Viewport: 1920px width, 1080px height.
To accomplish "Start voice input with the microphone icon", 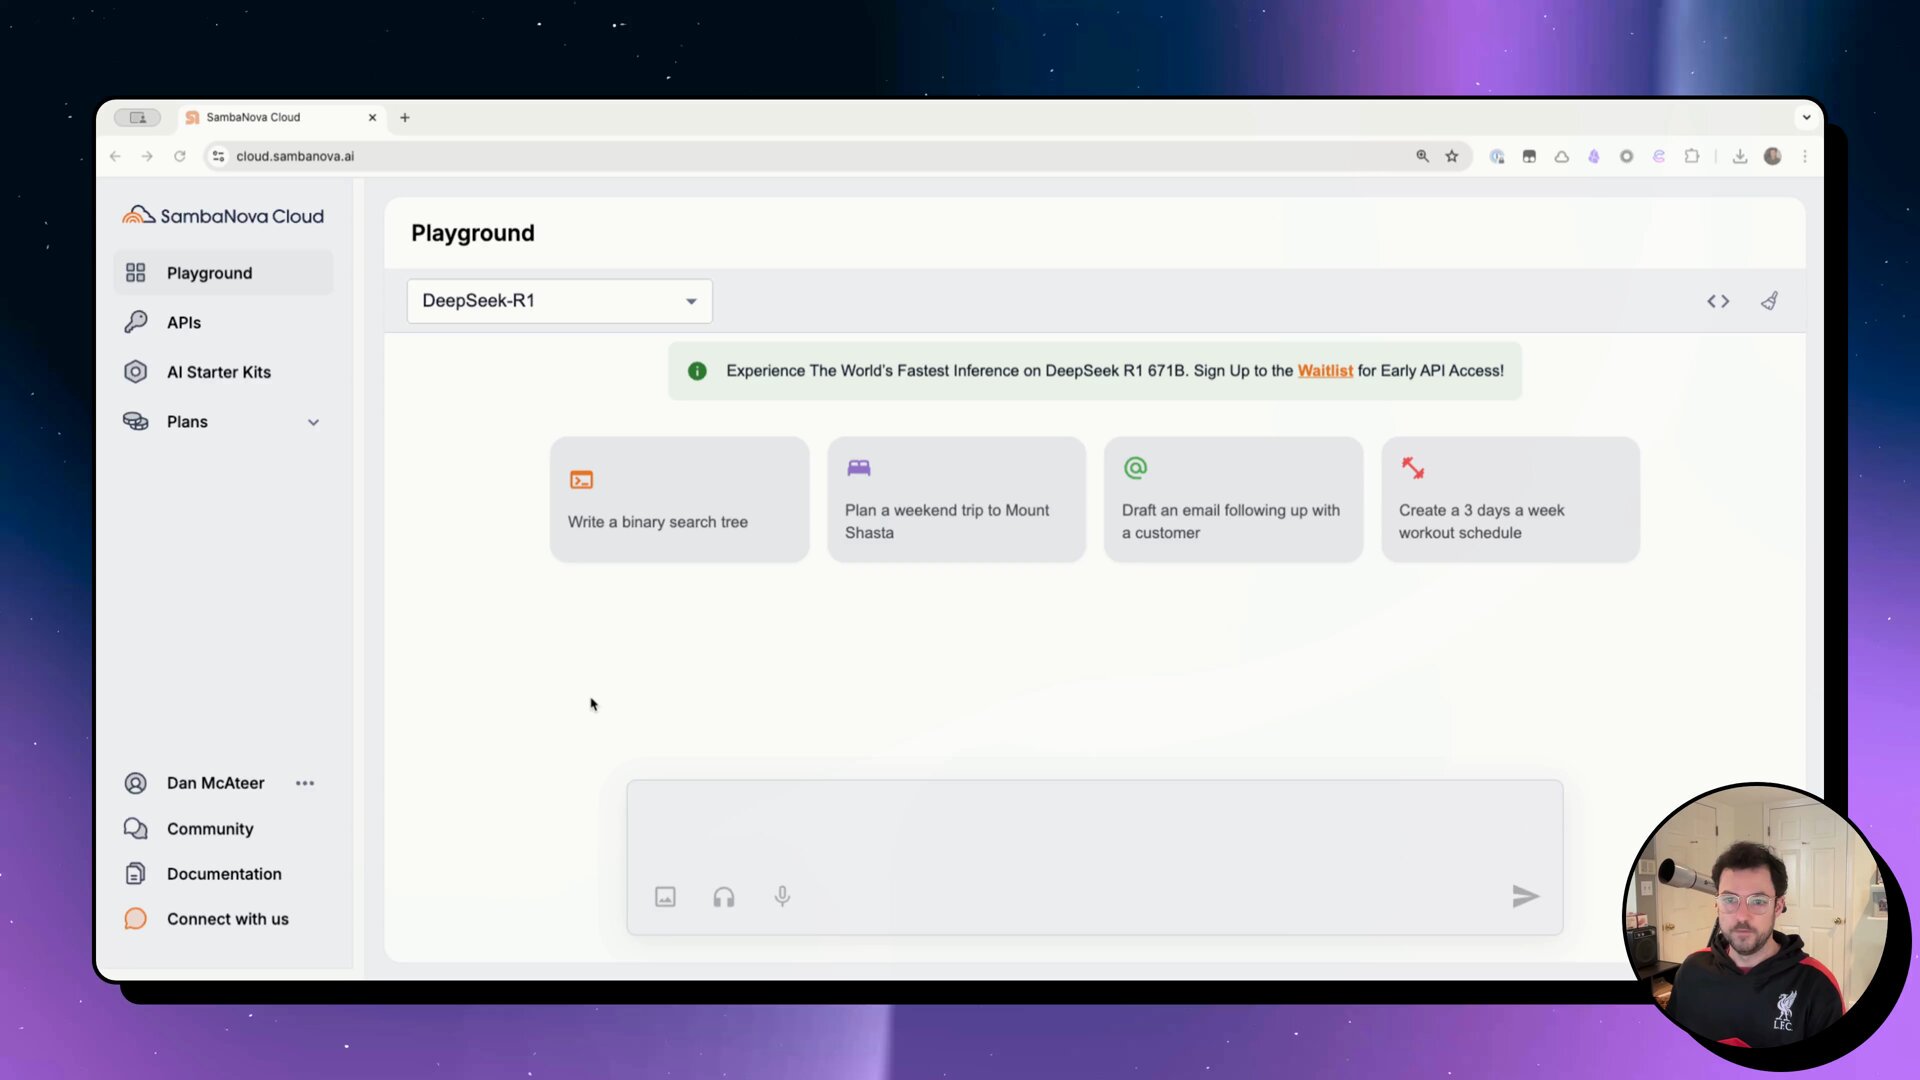I will (782, 896).
